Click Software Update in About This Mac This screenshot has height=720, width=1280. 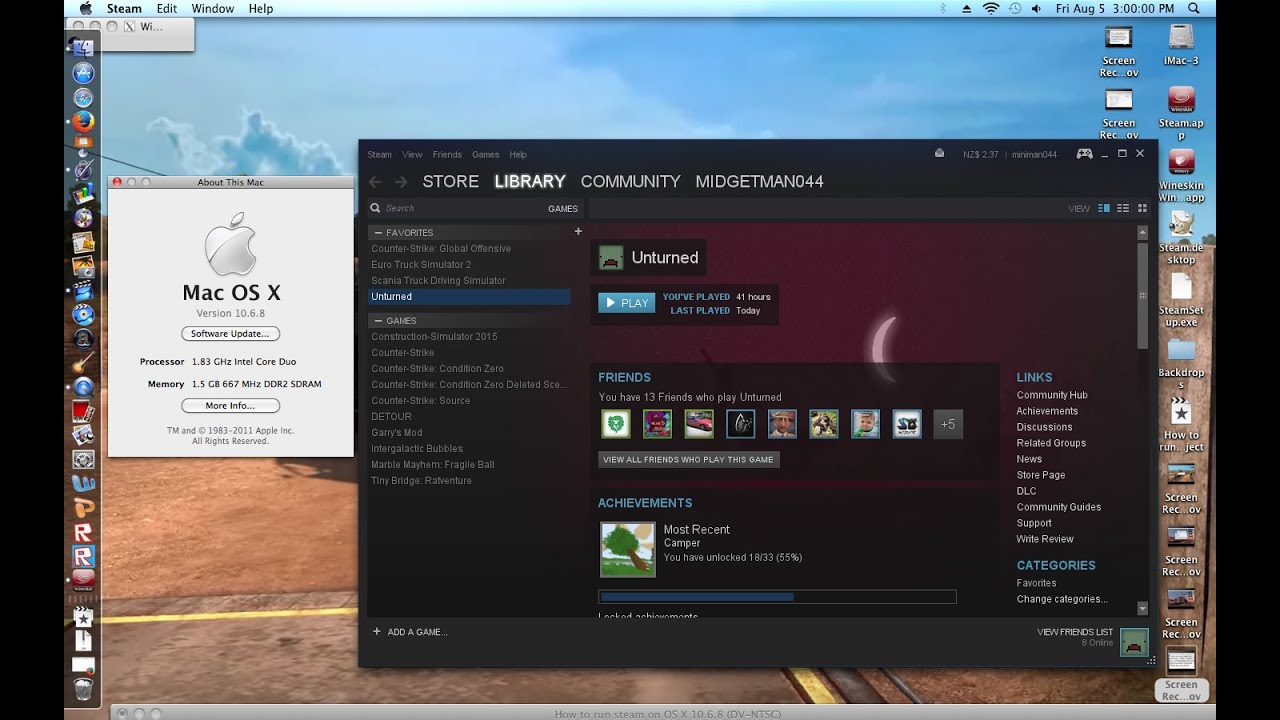pos(230,334)
